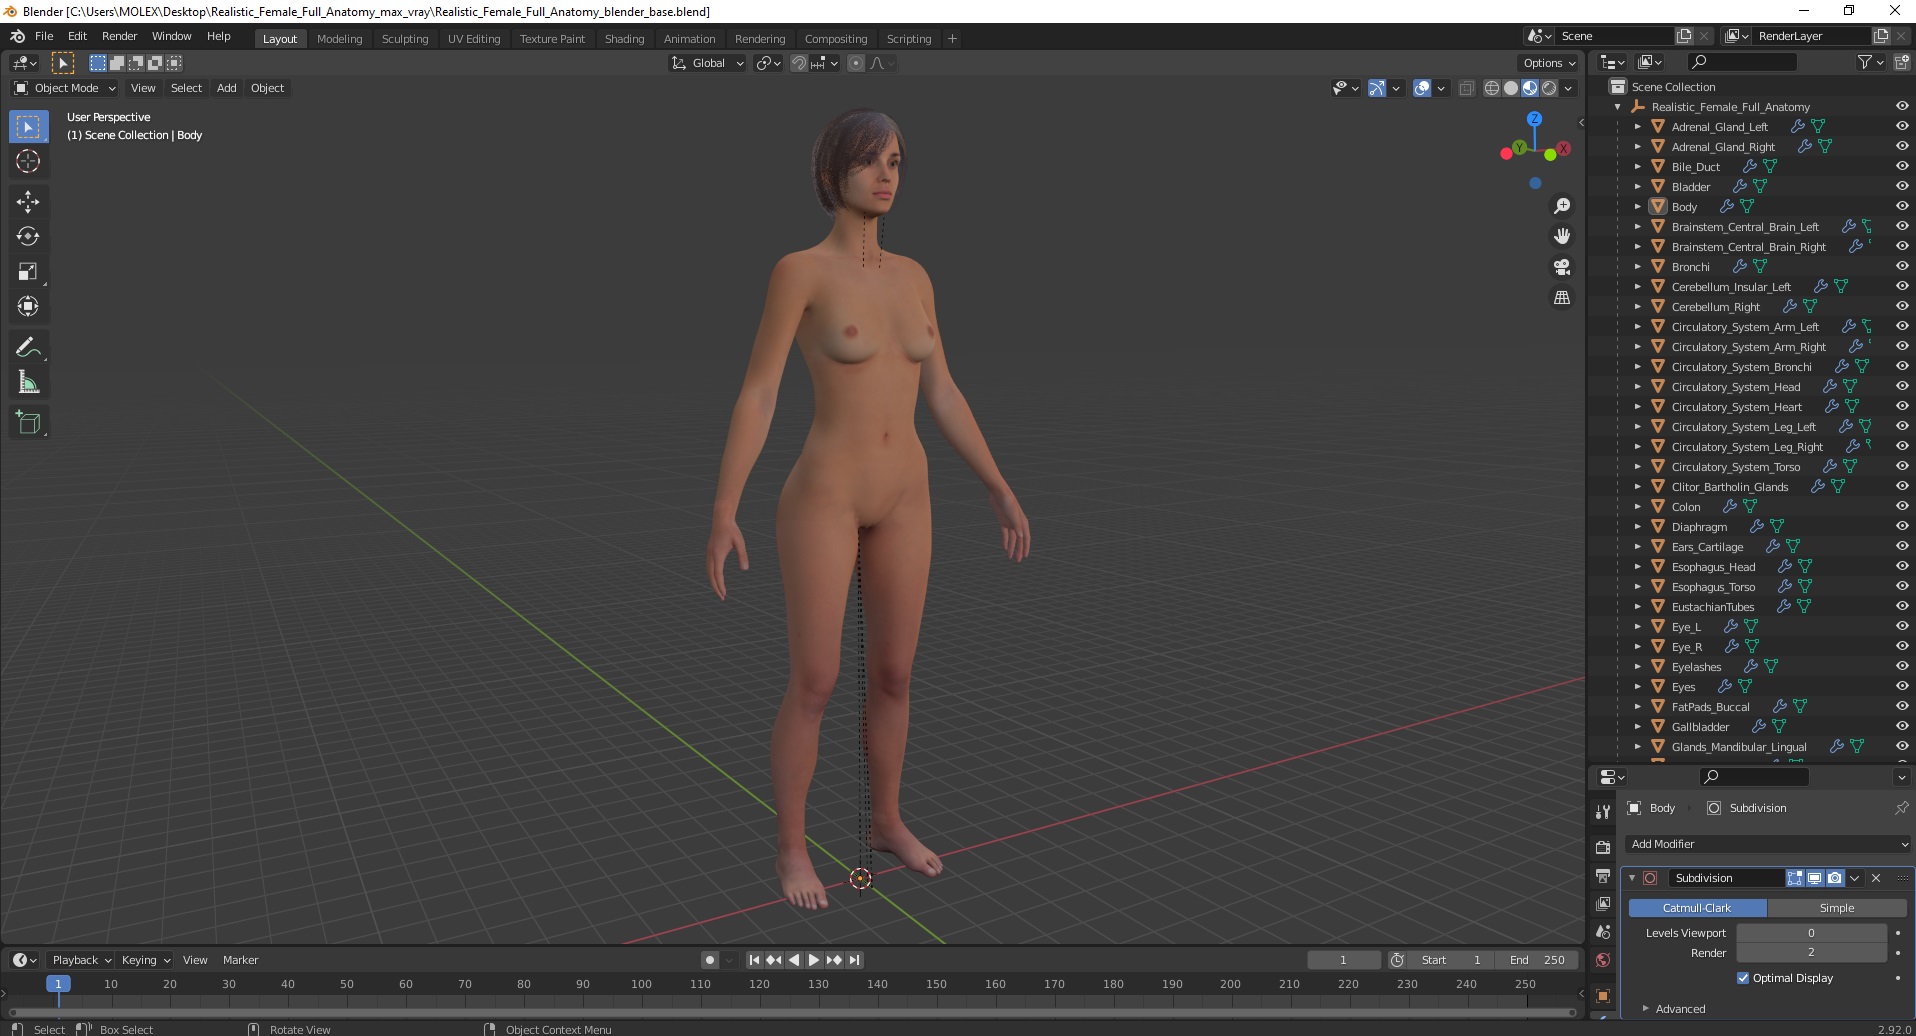Open the Render menu
Viewport: 1916px width, 1036px height.
(119, 36)
